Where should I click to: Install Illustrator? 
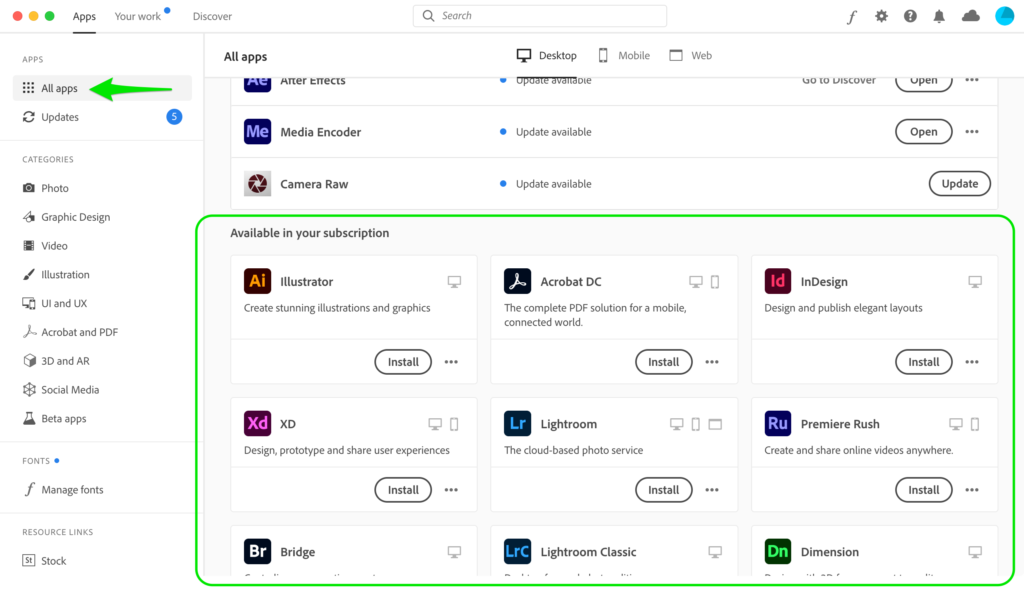(x=403, y=362)
